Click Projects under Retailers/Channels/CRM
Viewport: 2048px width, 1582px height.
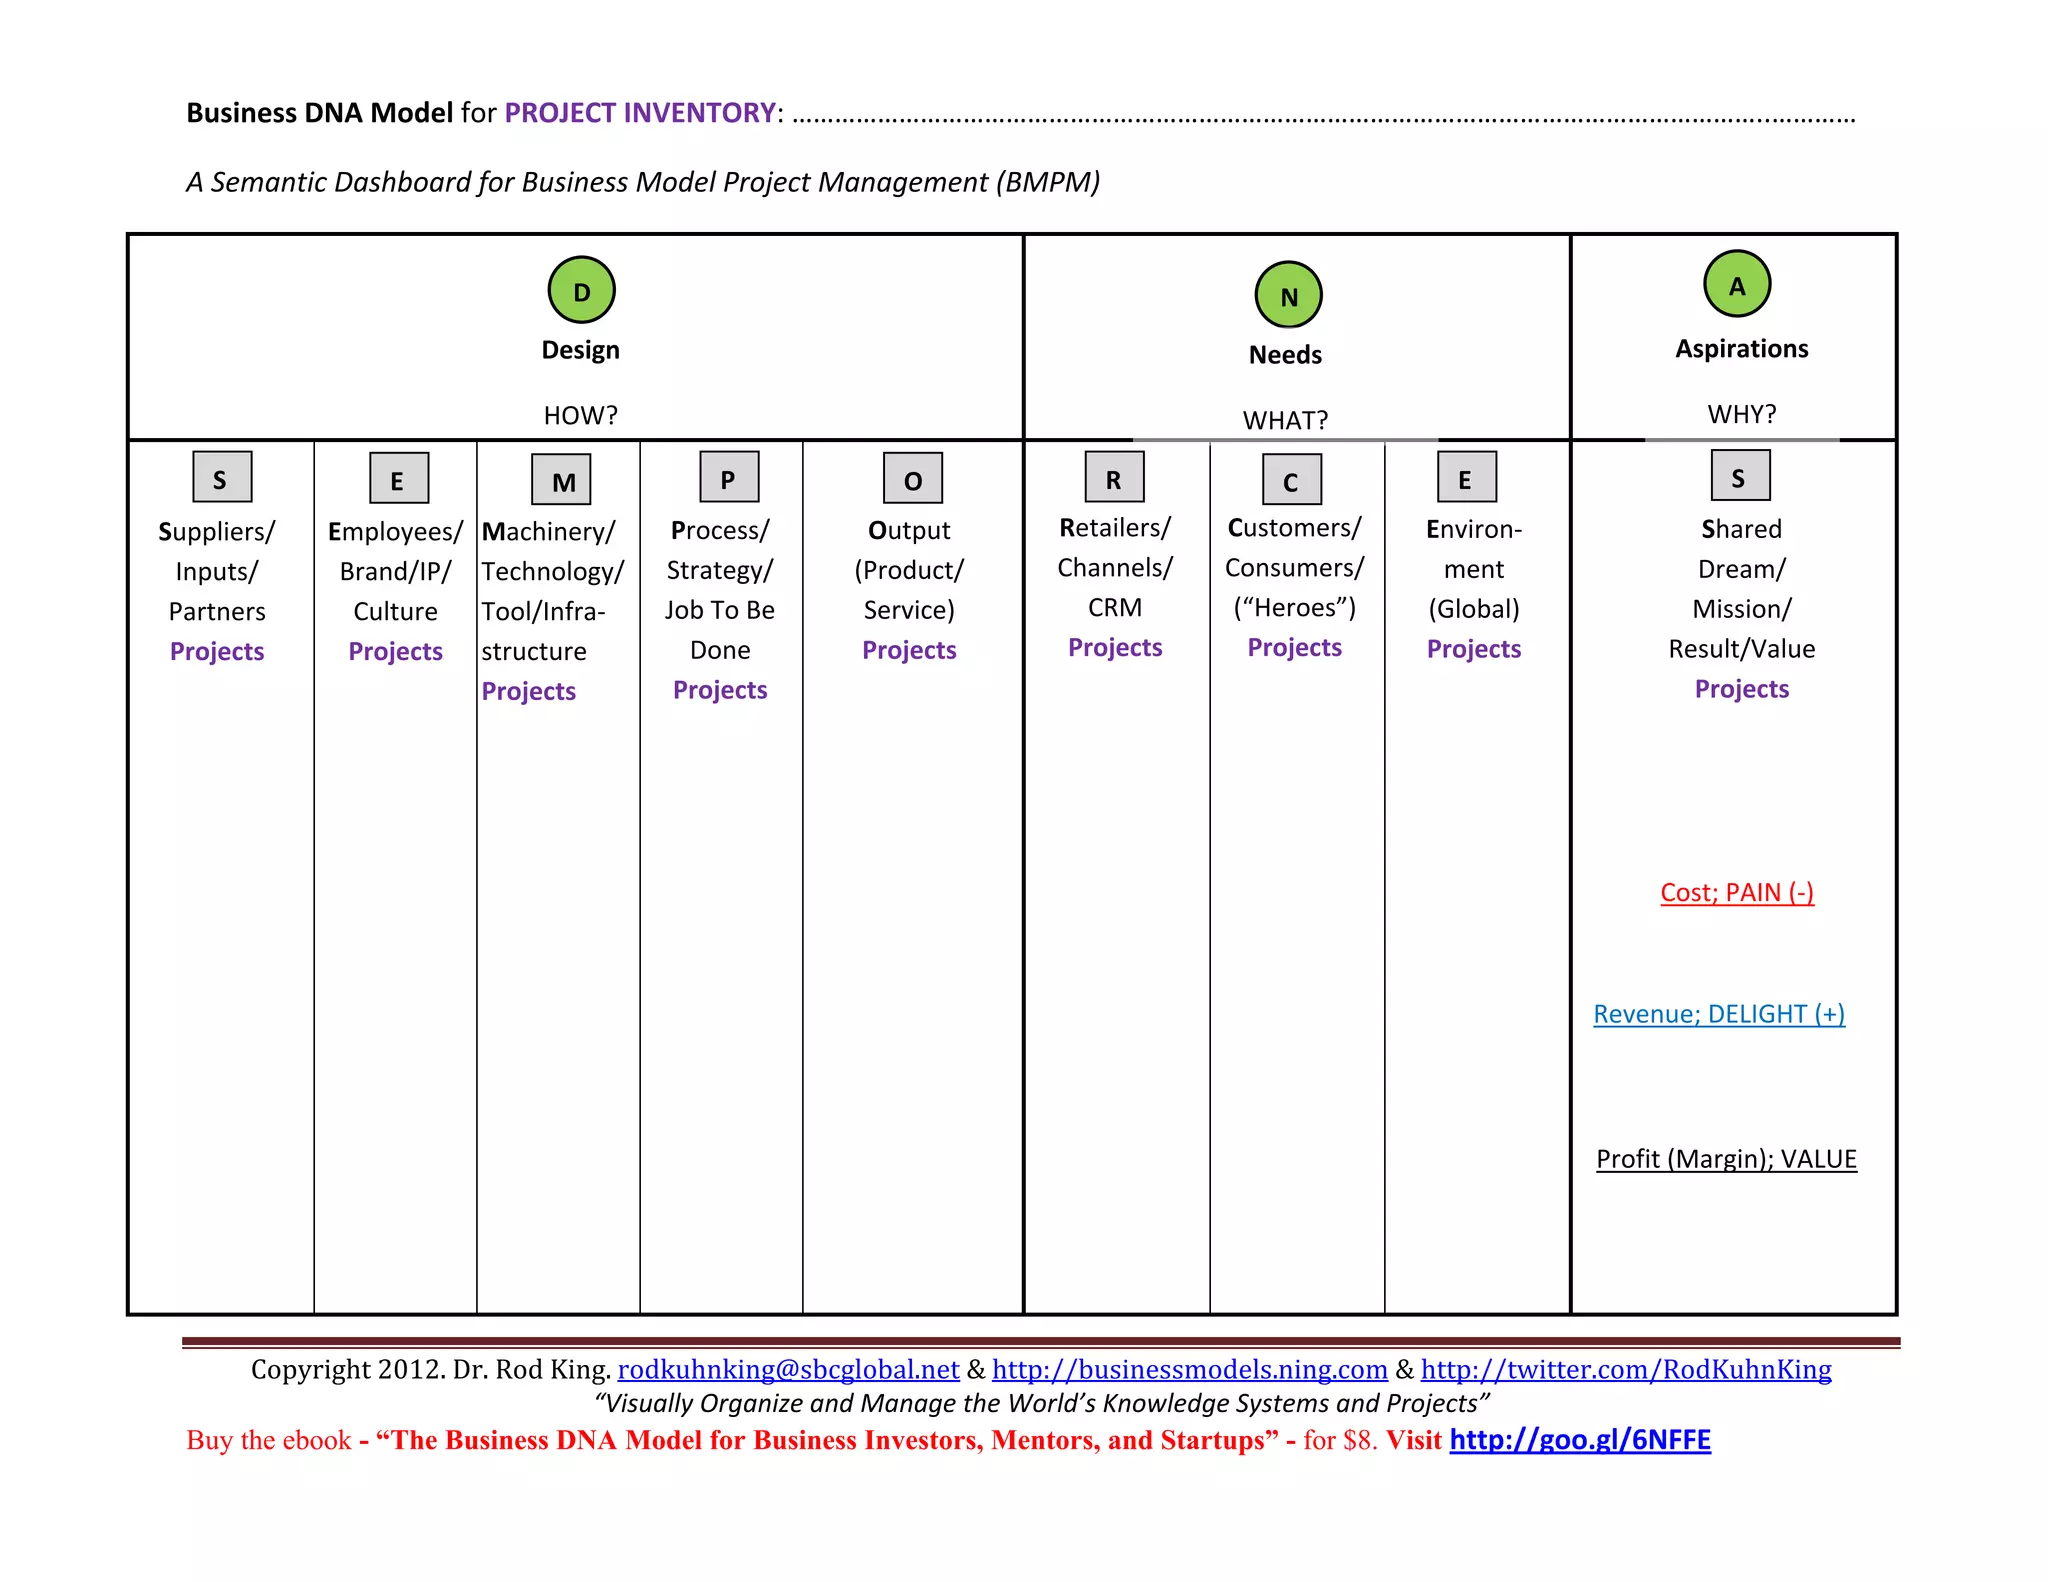(x=1115, y=648)
